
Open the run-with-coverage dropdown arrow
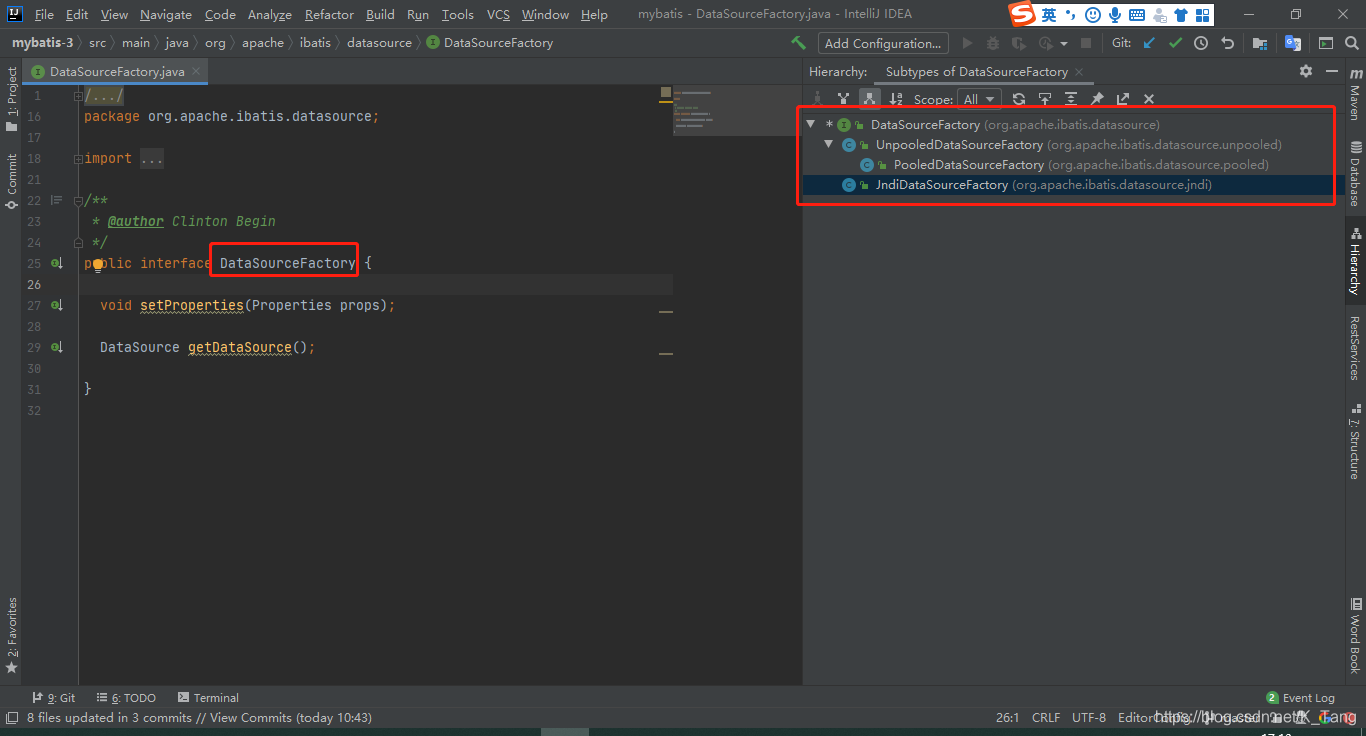[x=1064, y=43]
